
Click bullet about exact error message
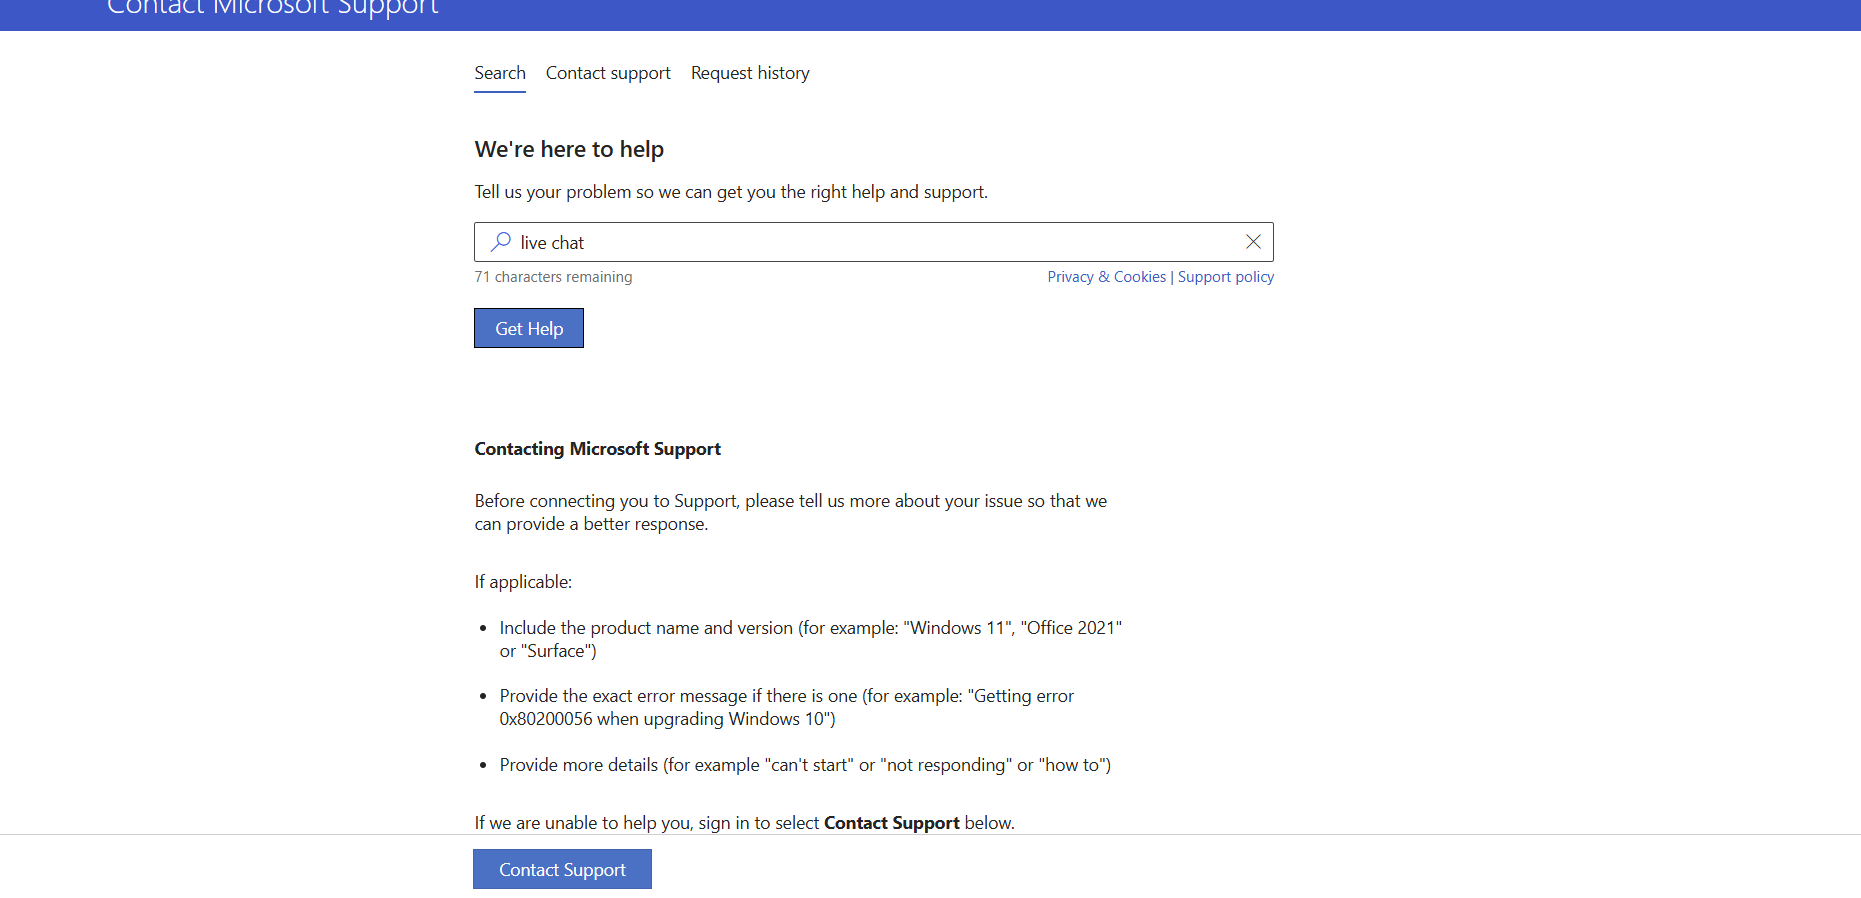click(787, 707)
